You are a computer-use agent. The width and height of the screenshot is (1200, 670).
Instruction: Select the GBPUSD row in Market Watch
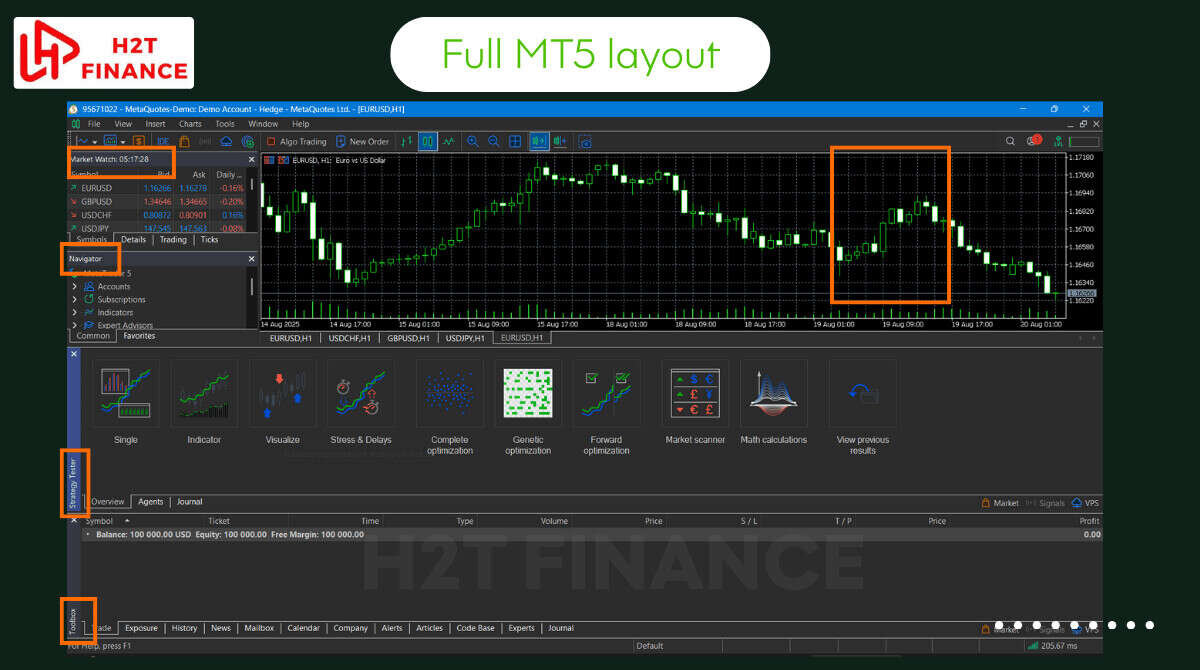(158, 201)
